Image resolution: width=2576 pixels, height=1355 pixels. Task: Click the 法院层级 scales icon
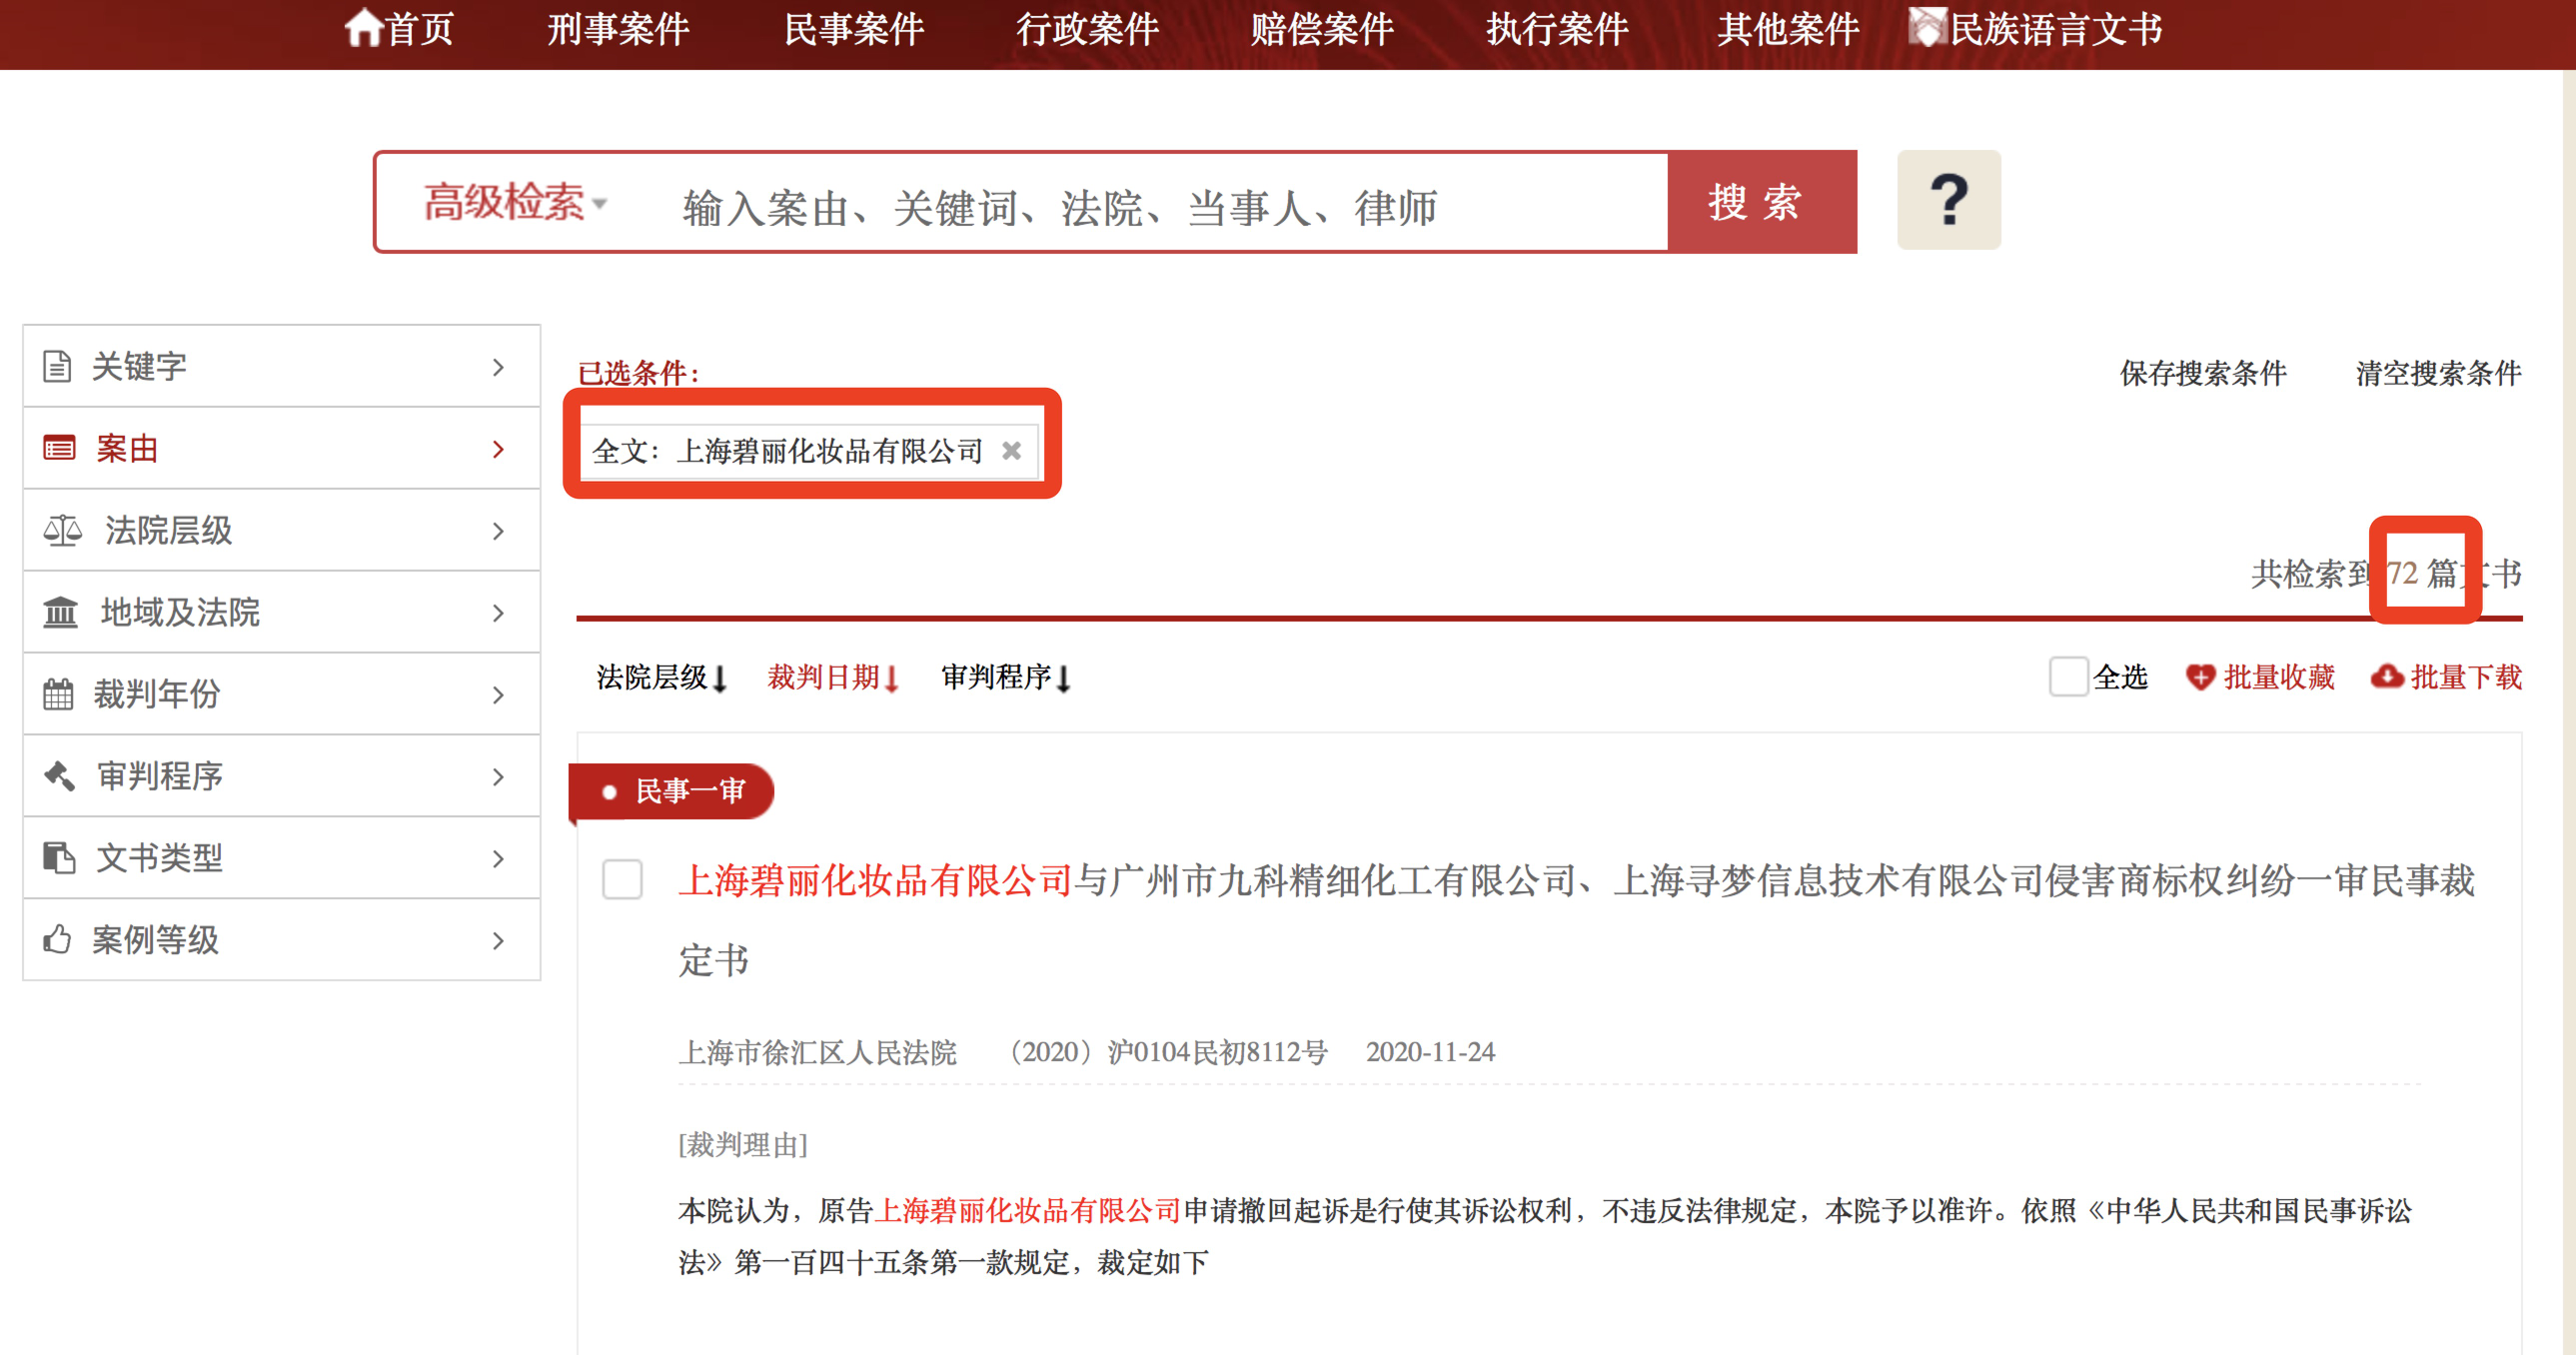[x=62, y=530]
